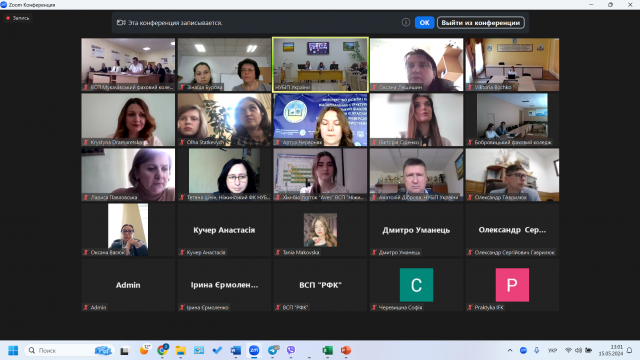Select the Олександр Гаврилюк video tile
Viewport: 640px width, 360px height.
(x=512, y=175)
